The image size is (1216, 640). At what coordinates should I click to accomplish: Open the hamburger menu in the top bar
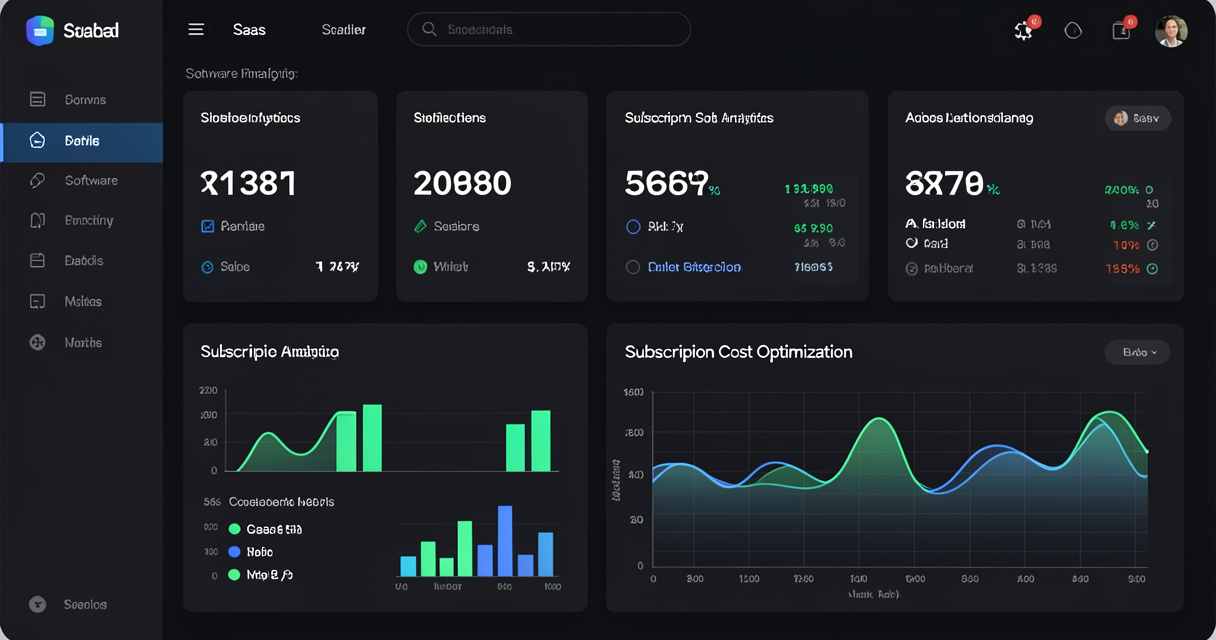(196, 30)
